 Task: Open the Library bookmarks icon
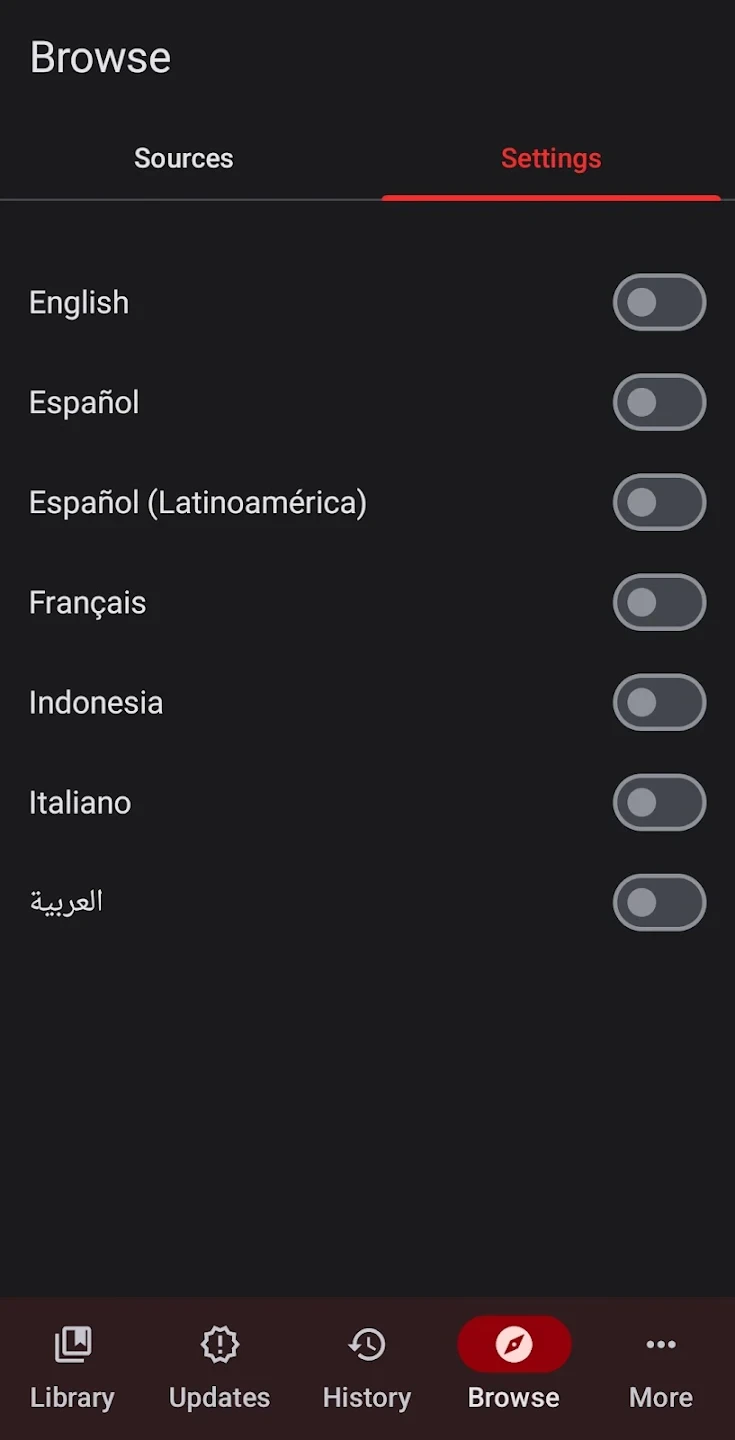72,1345
